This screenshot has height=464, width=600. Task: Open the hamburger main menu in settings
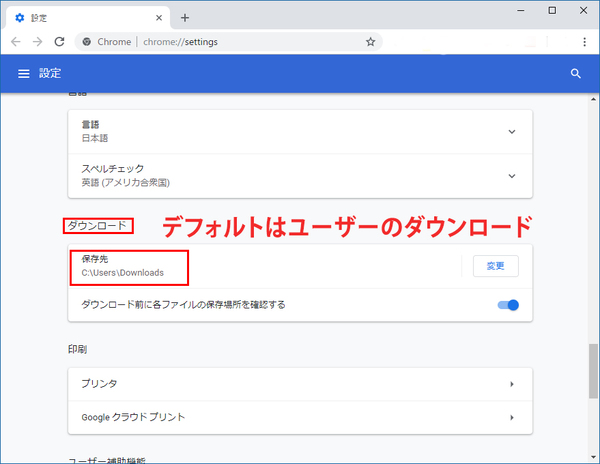(23, 73)
